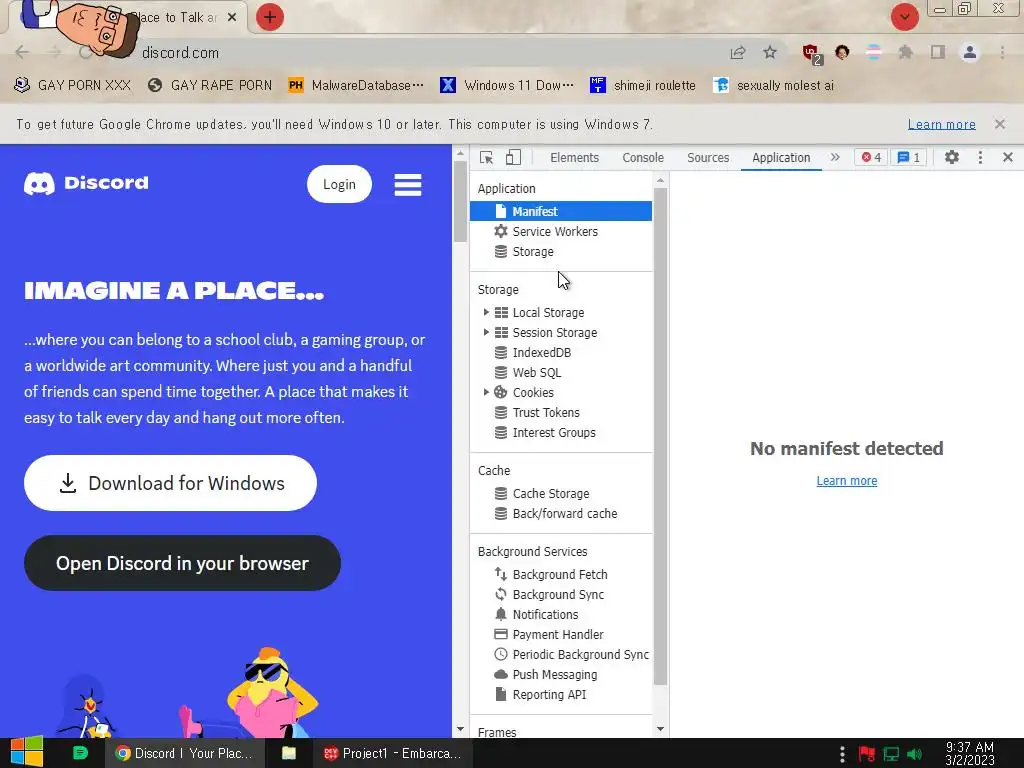This screenshot has height=768, width=1024.
Task: Click Download for Windows button
Action: 170,483
